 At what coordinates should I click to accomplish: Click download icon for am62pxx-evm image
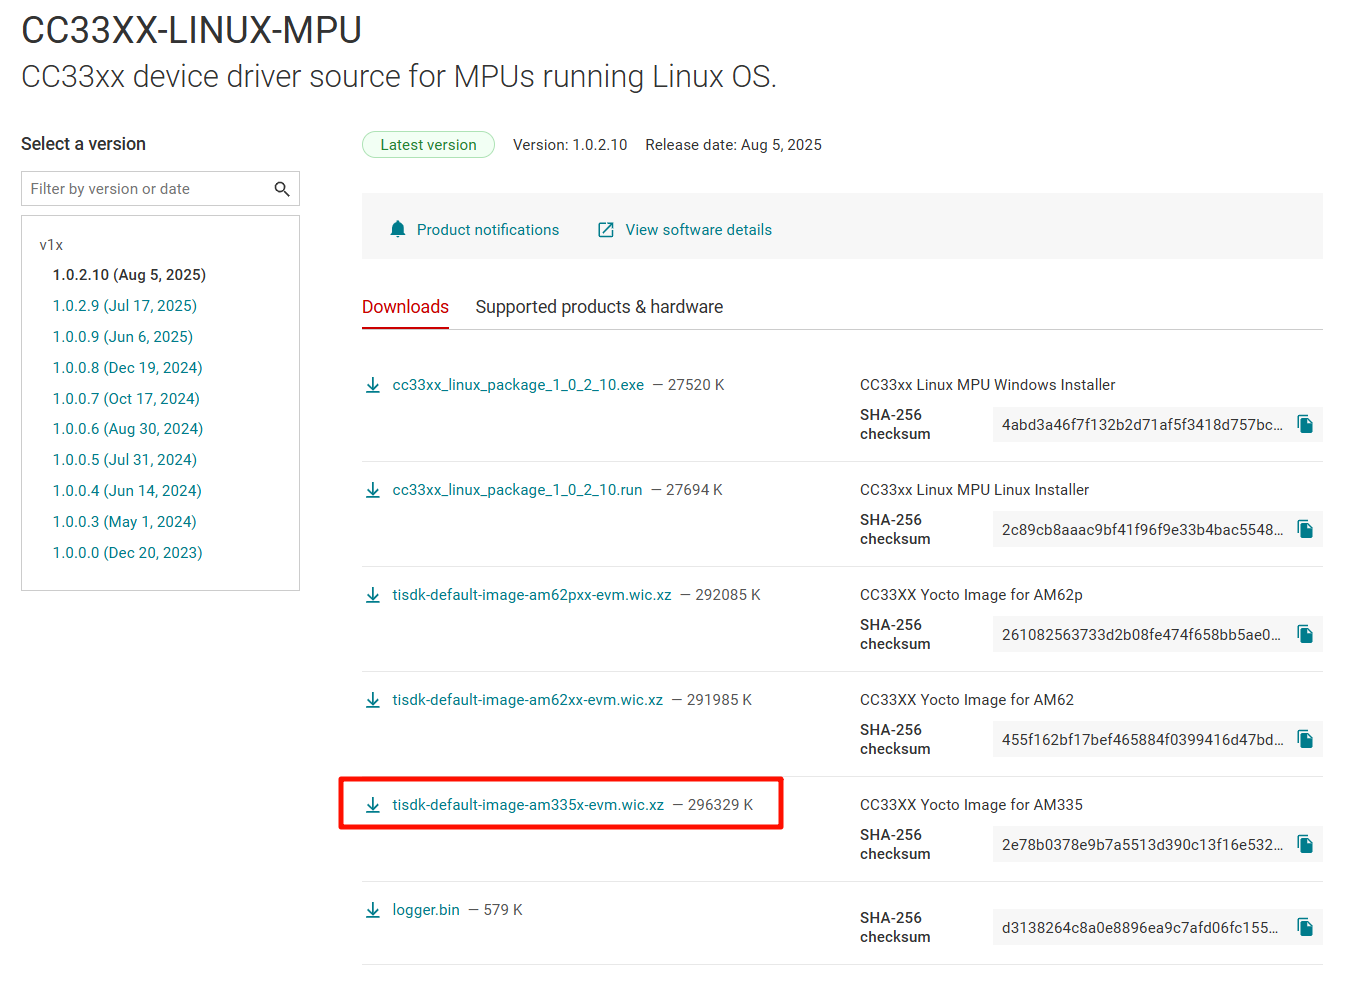[373, 595]
